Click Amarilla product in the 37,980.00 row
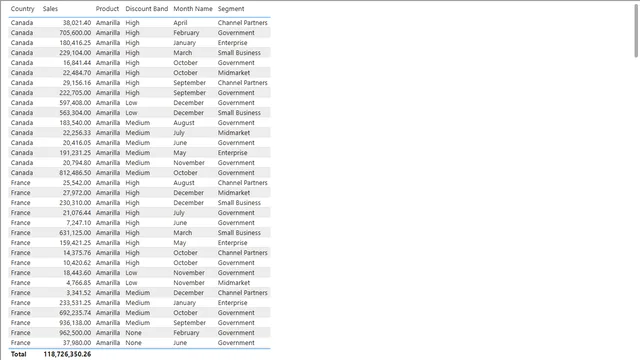Image resolution: width=640 pixels, height=360 pixels. coord(108,343)
